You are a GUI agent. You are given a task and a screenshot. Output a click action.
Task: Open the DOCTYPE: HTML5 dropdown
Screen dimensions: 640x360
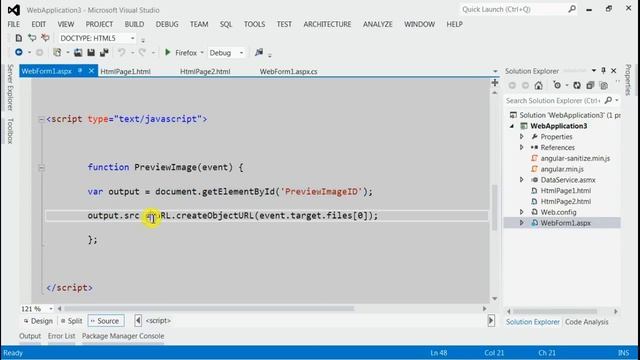(x=132, y=38)
